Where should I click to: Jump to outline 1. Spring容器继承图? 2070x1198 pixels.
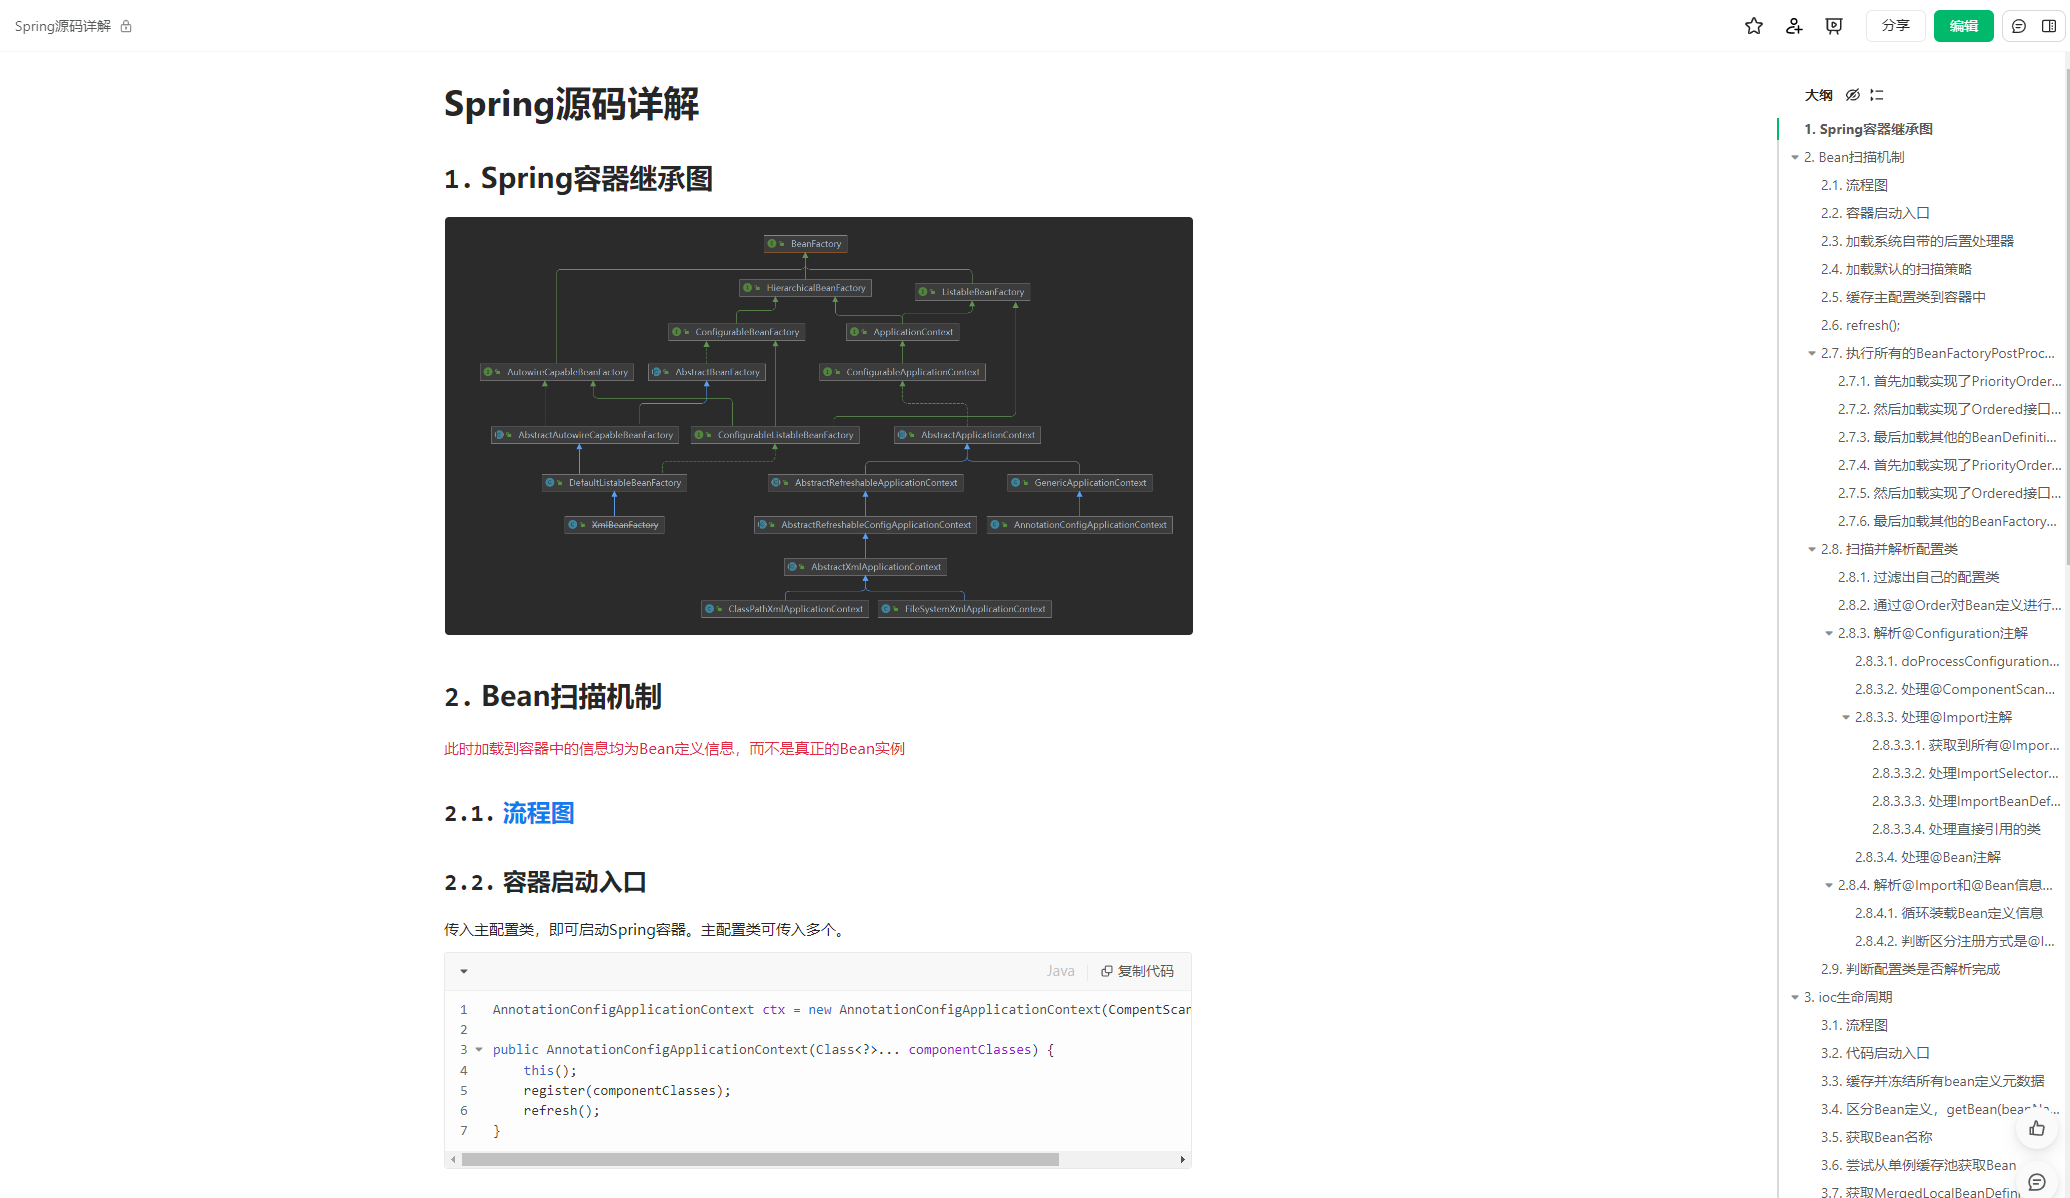[1868, 129]
